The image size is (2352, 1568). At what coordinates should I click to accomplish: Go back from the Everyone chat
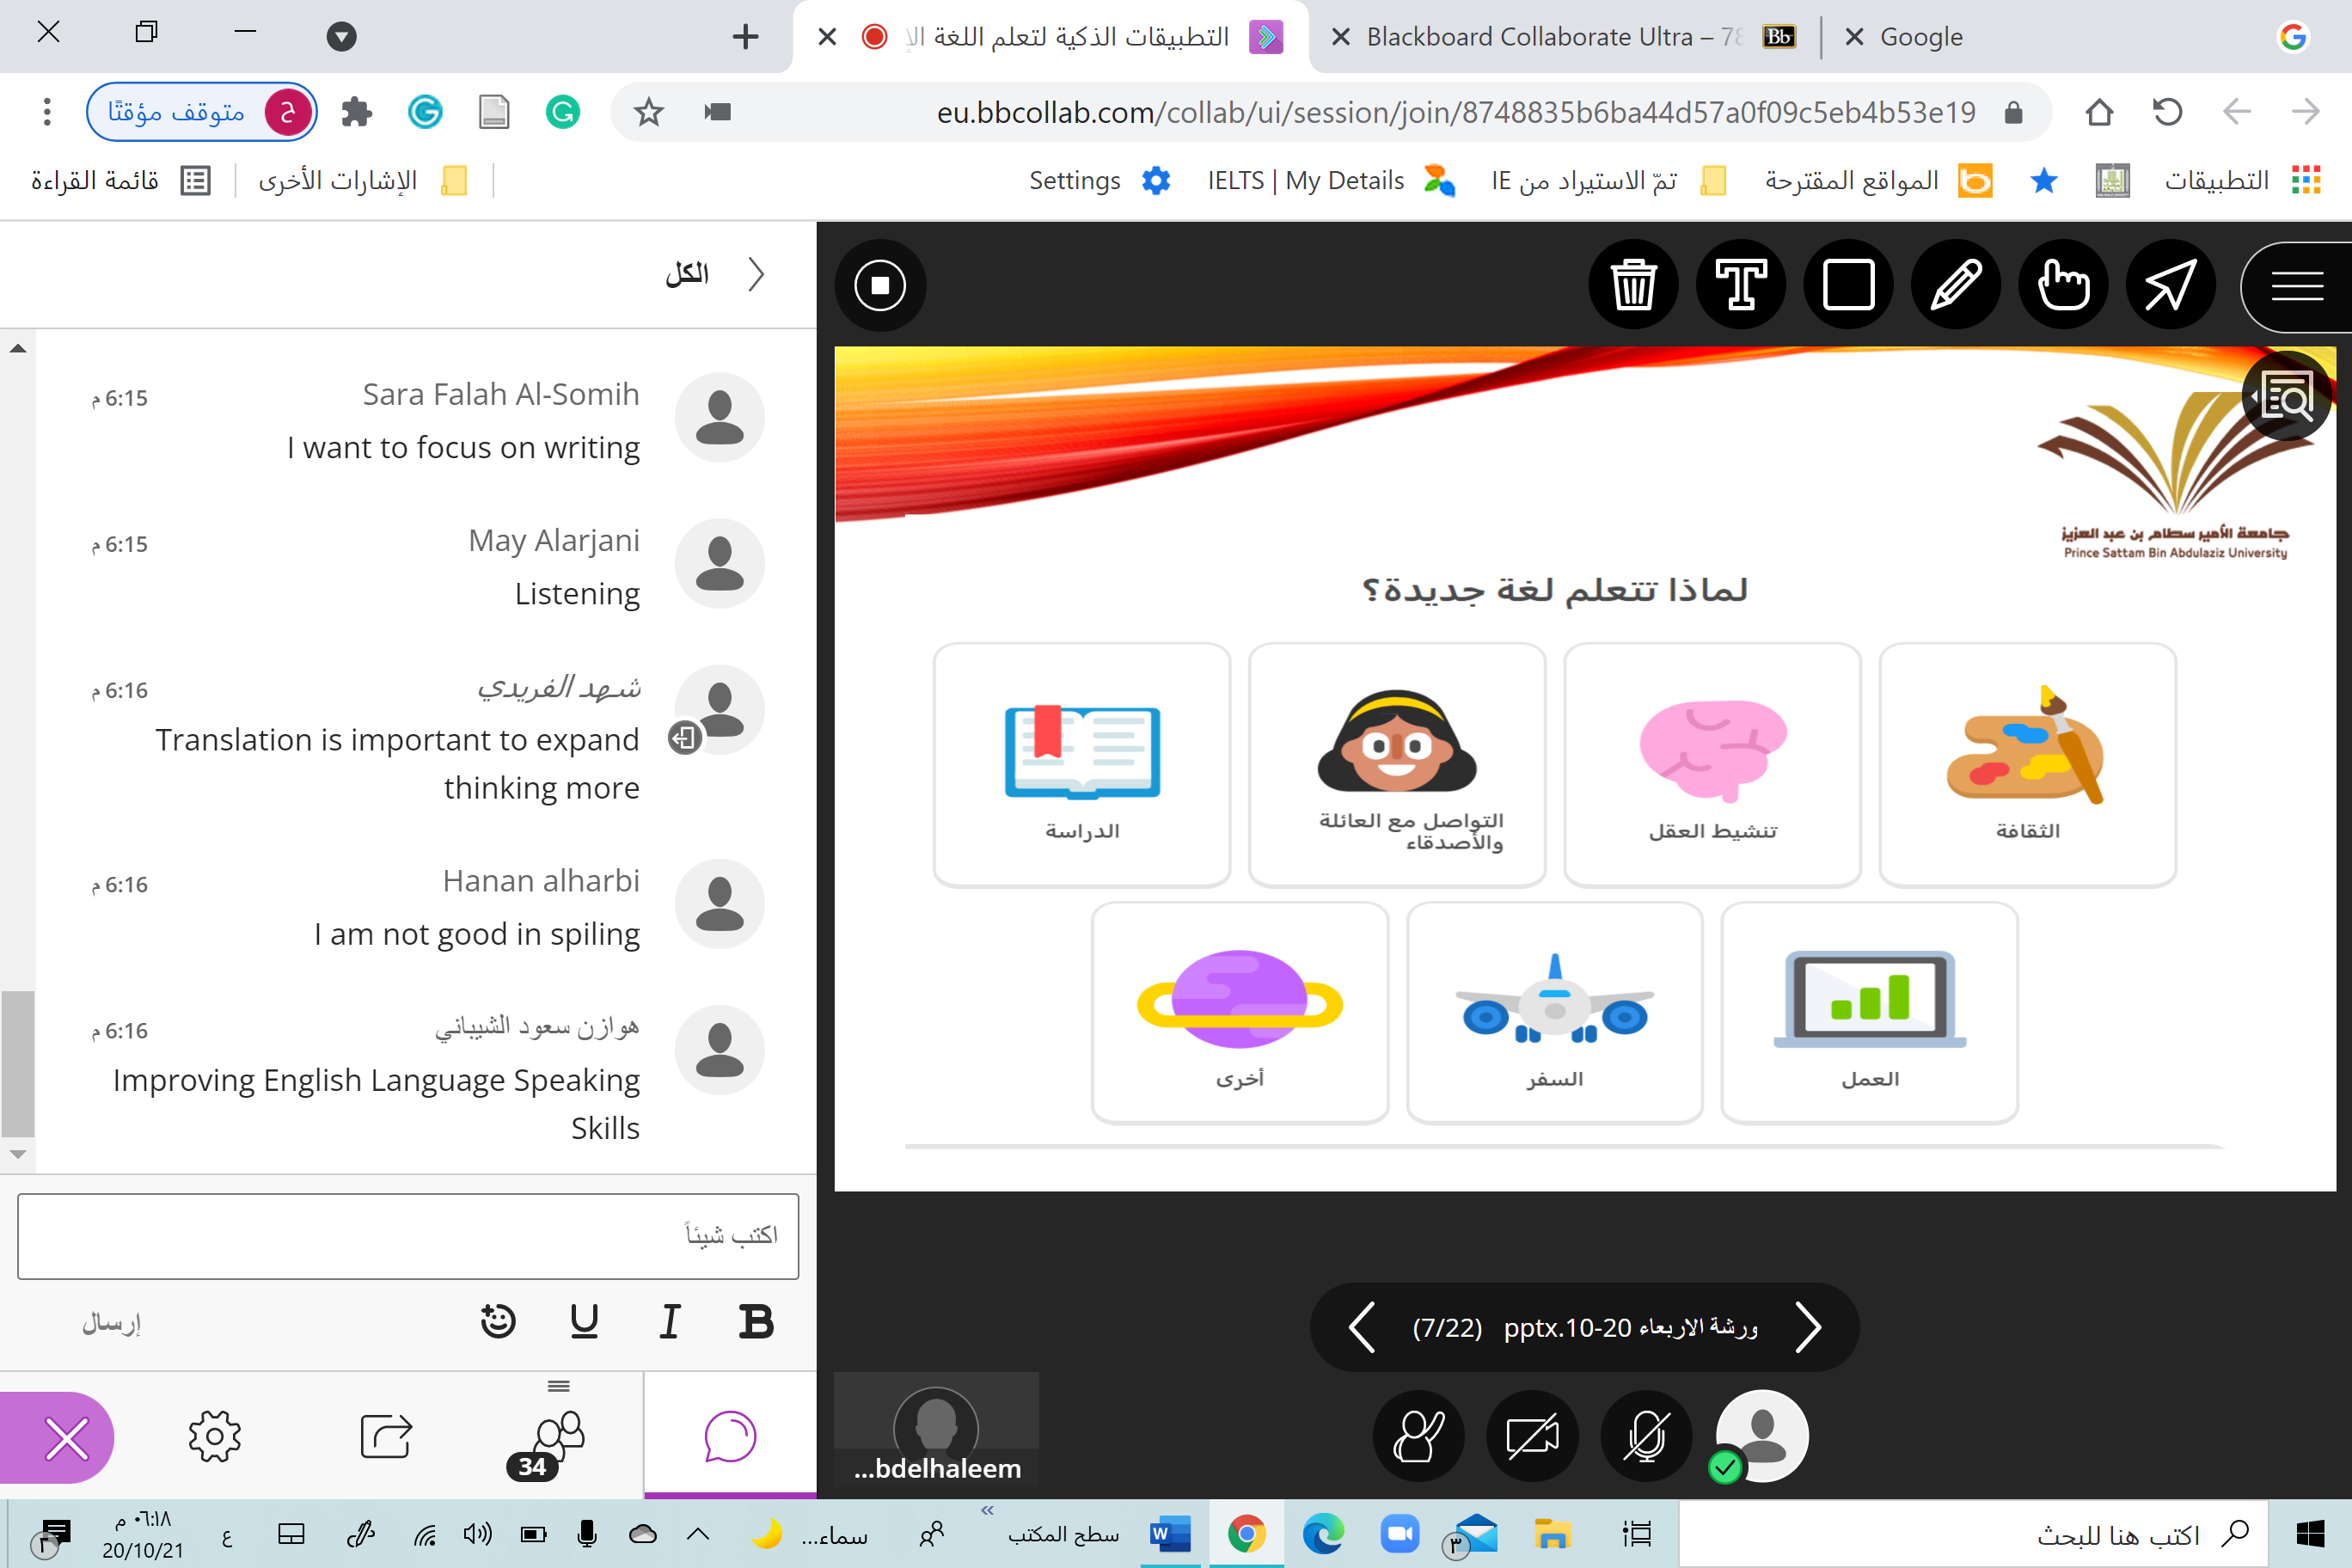(x=756, y=274)
